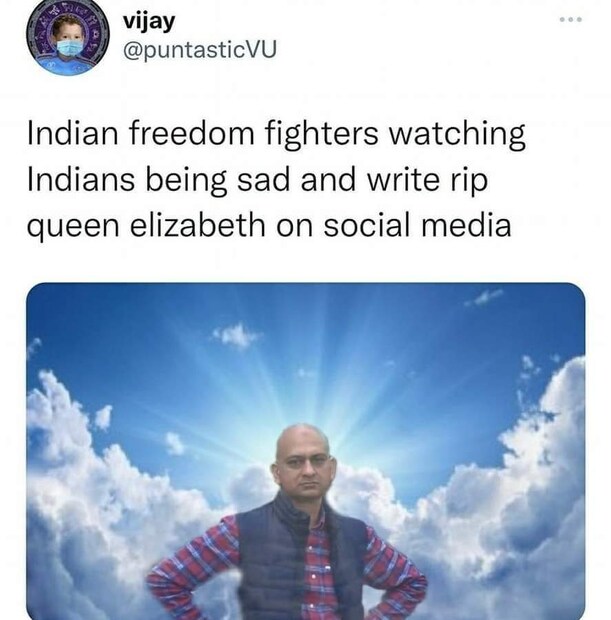Click the blue face mask in the avatar

click(x=70, y=48)
